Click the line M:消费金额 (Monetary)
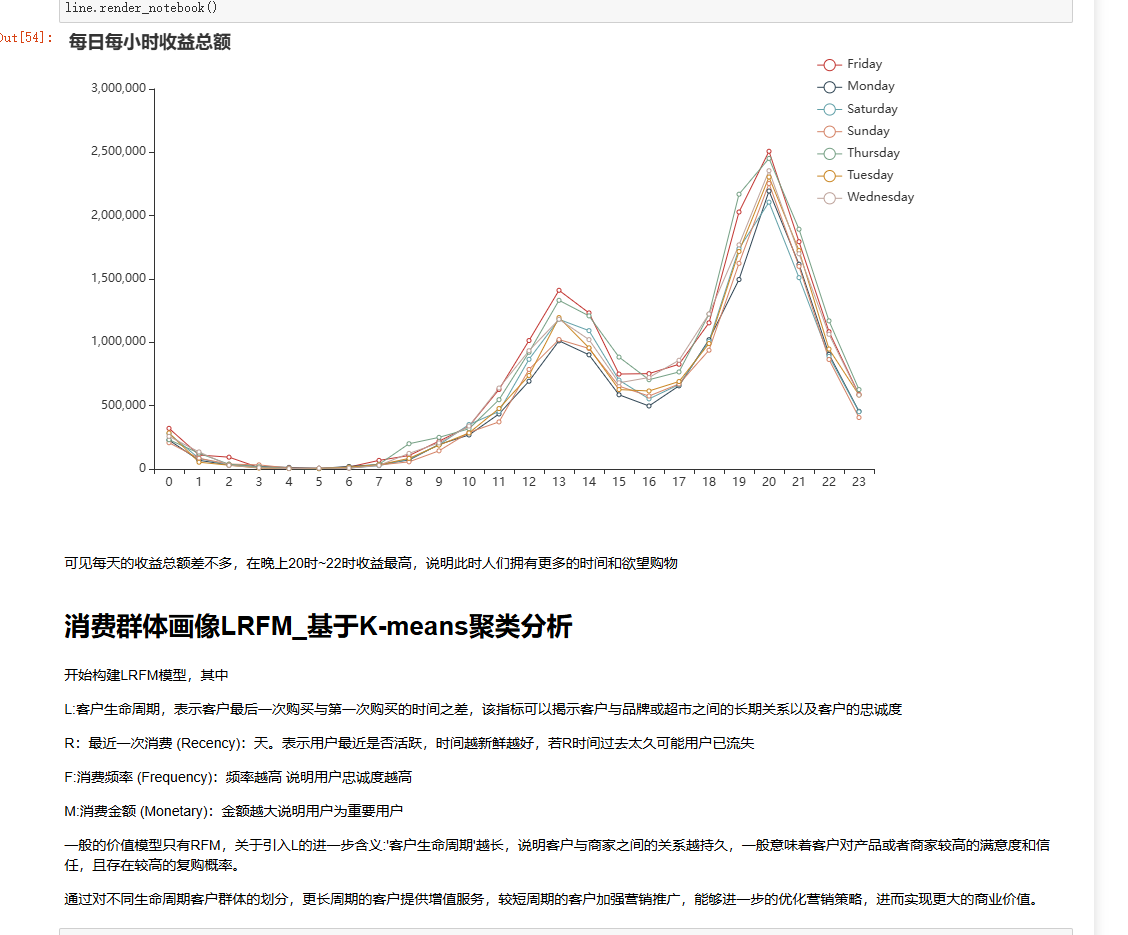 [233, 811]
